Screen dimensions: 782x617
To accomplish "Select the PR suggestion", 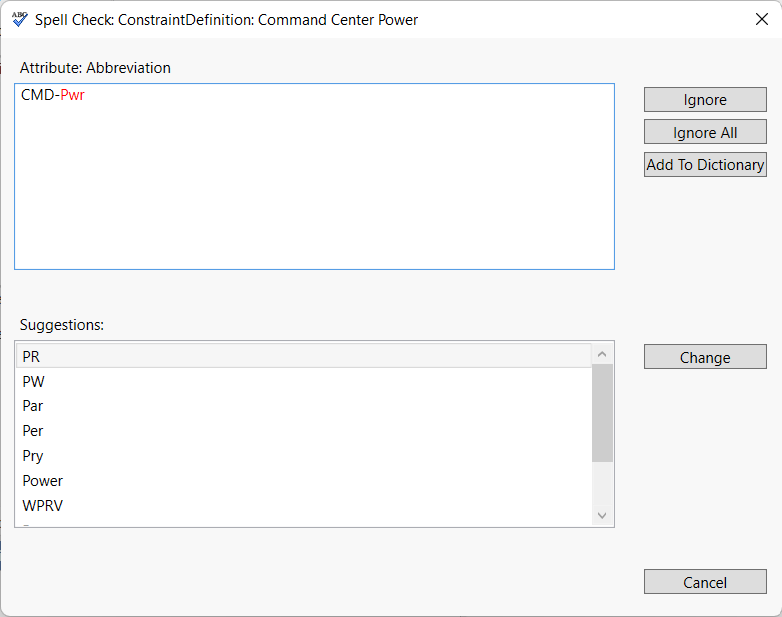I will pos(31,356).
